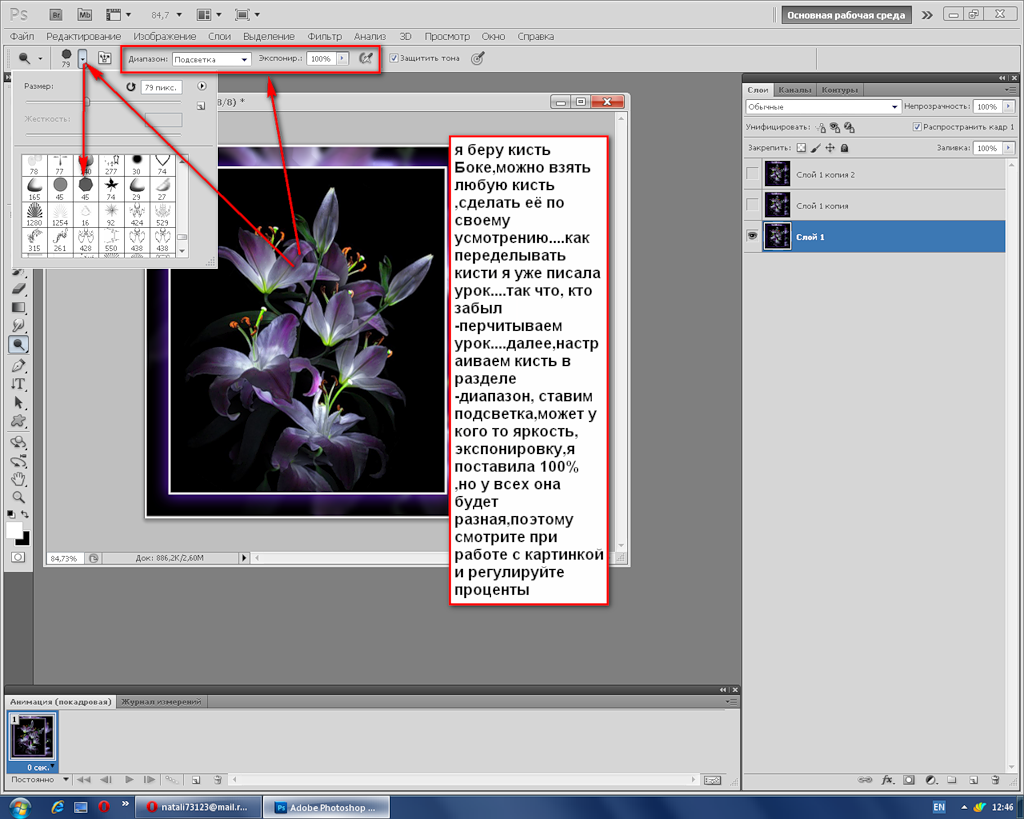Switch to the Каналы tab

(x=794, y=90)
